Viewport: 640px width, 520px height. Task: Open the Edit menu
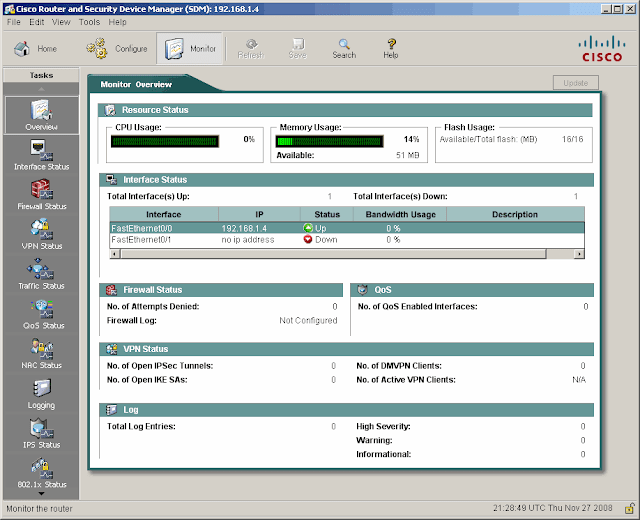(x=36, y=22)
